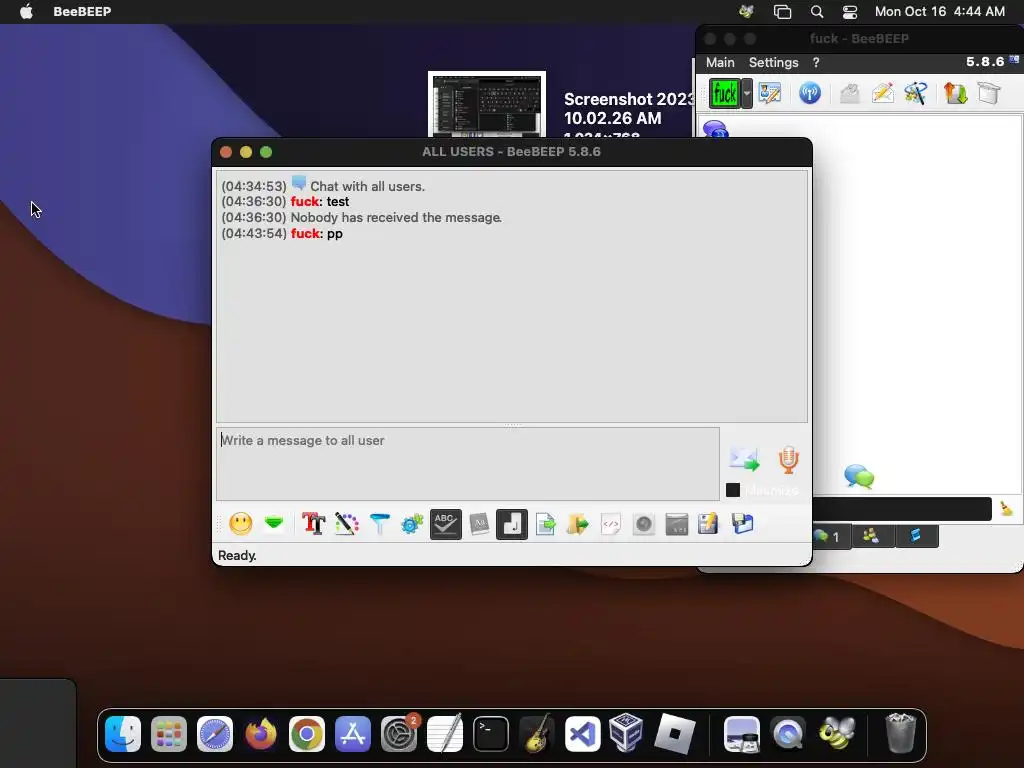Edit your profile with the vCard icon
The width and height of the screenshot is (1024, 768).
click(770, 93)
